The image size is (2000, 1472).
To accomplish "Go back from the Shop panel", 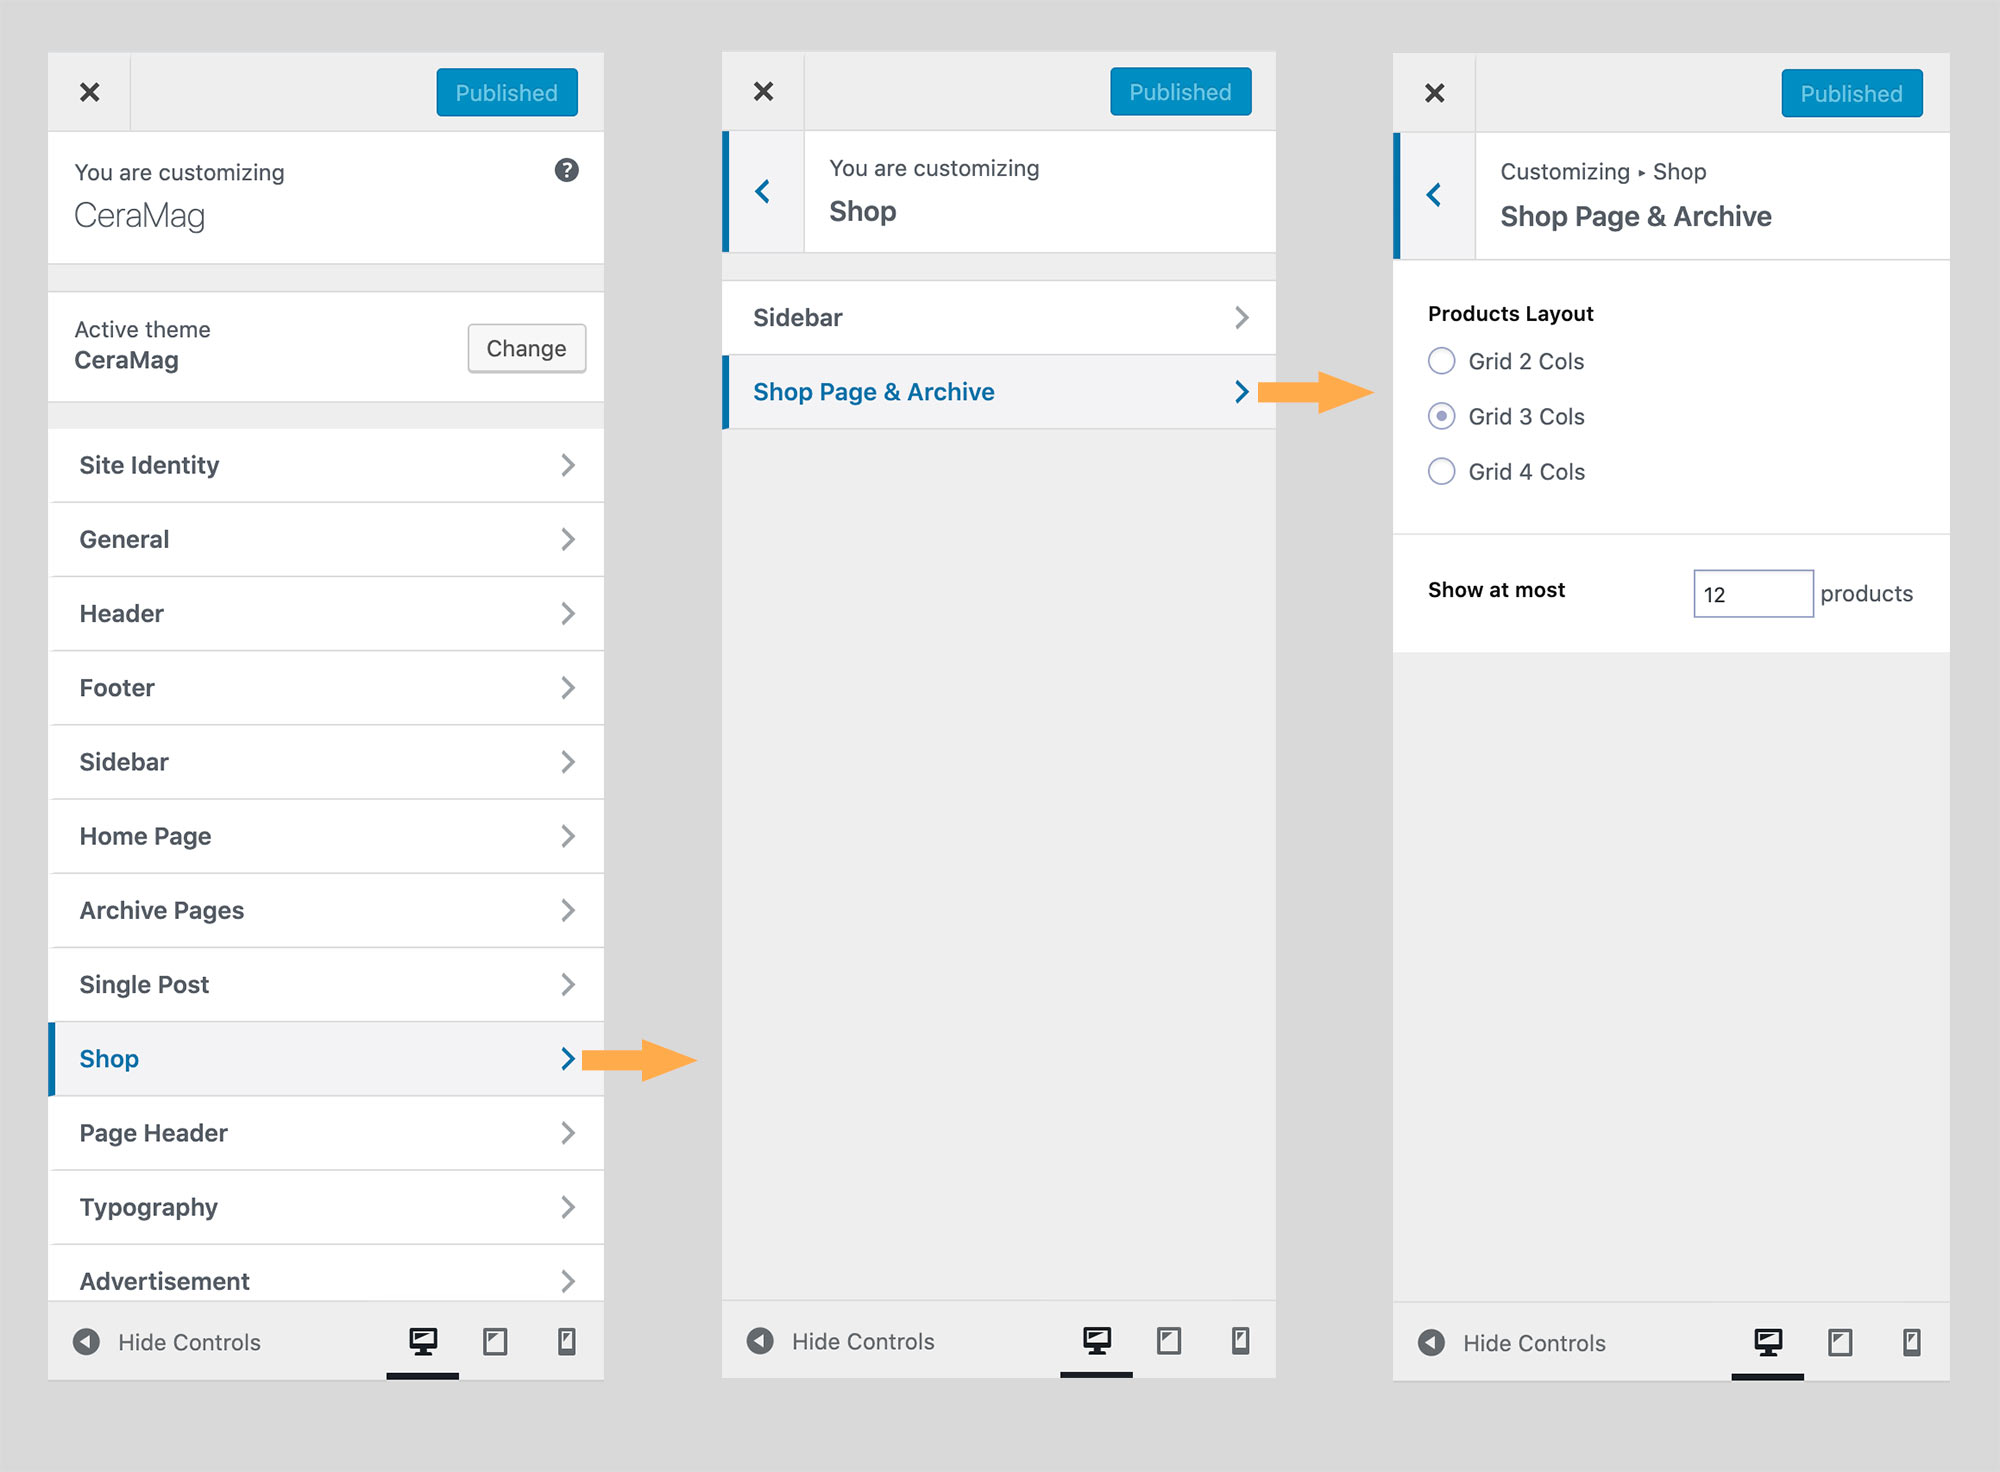I will click(x=763, y=191).
